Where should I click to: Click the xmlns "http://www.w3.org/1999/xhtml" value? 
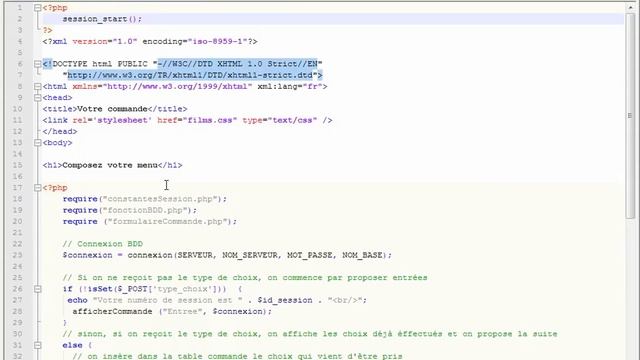[x=177, y=87]
